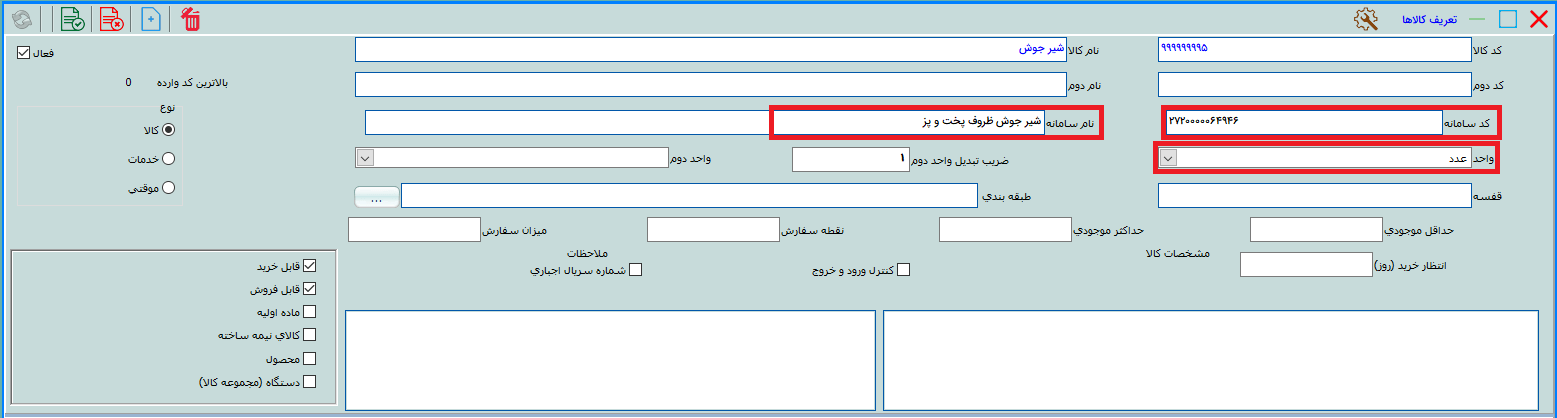Toggle the فعال checkbox
Image resolution: width=1557 pixels, height=418 pixels.
(24, 53)
